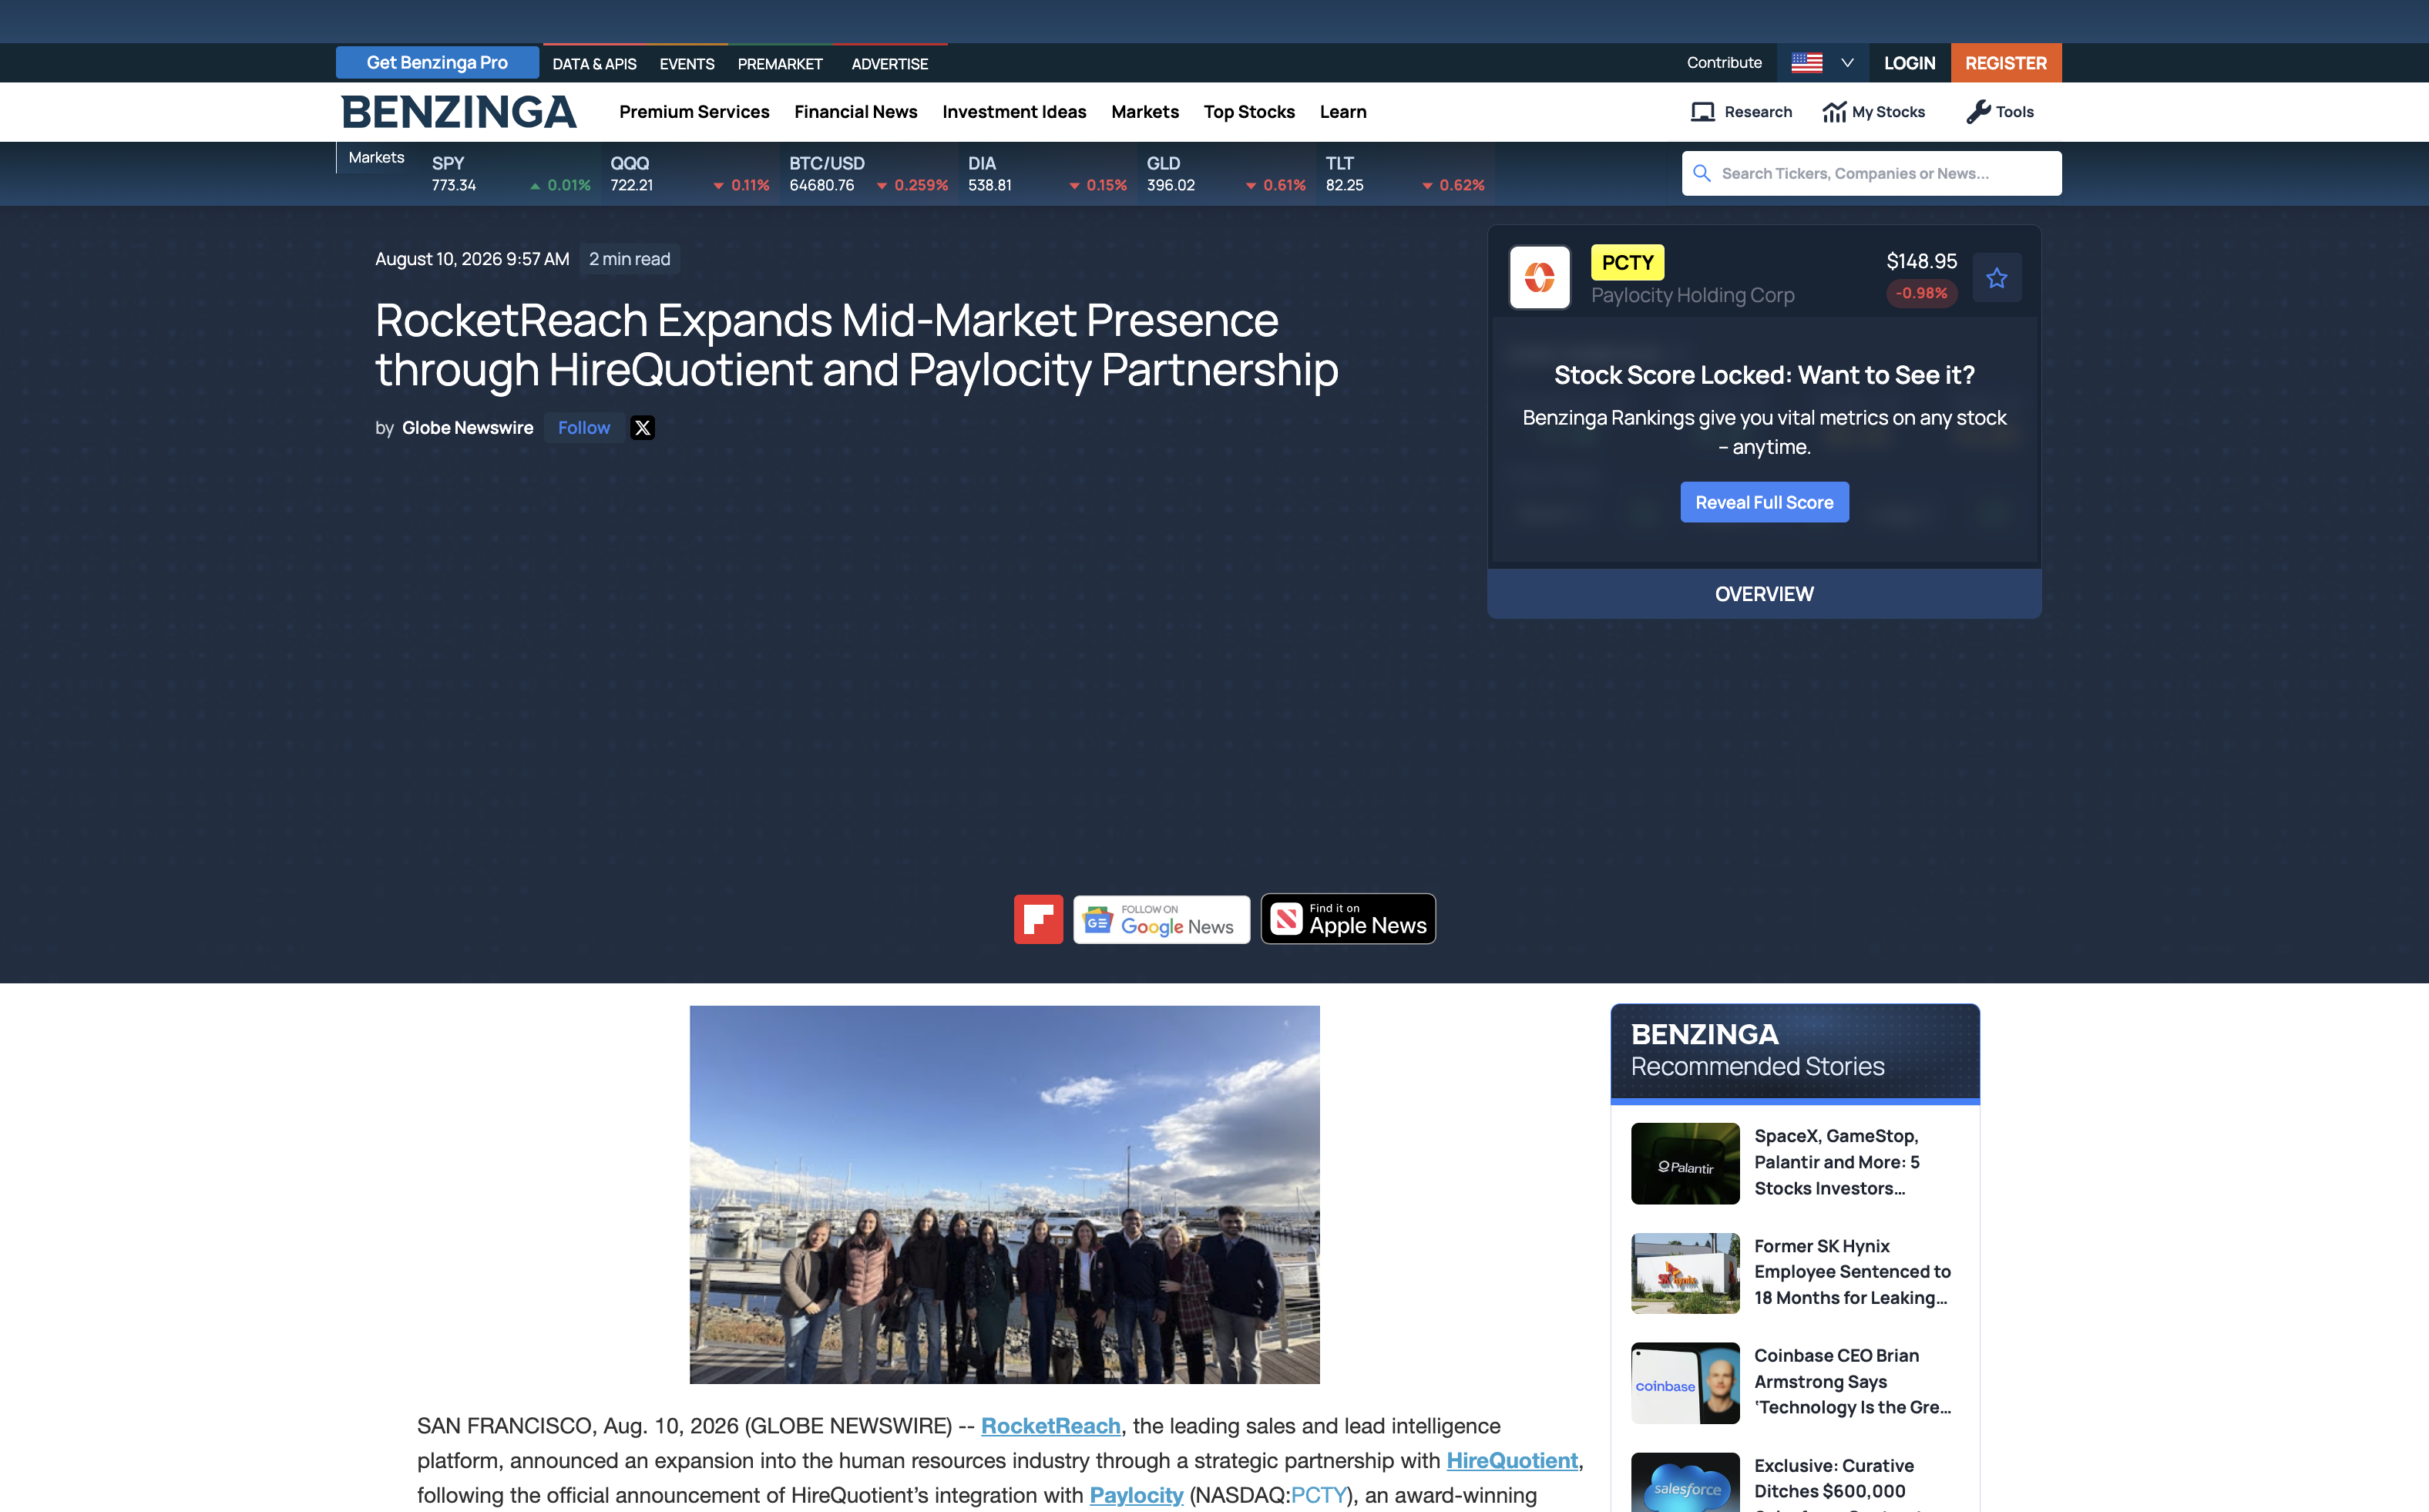Click the Paylocity Holding Corp name

coord(1692,296)
